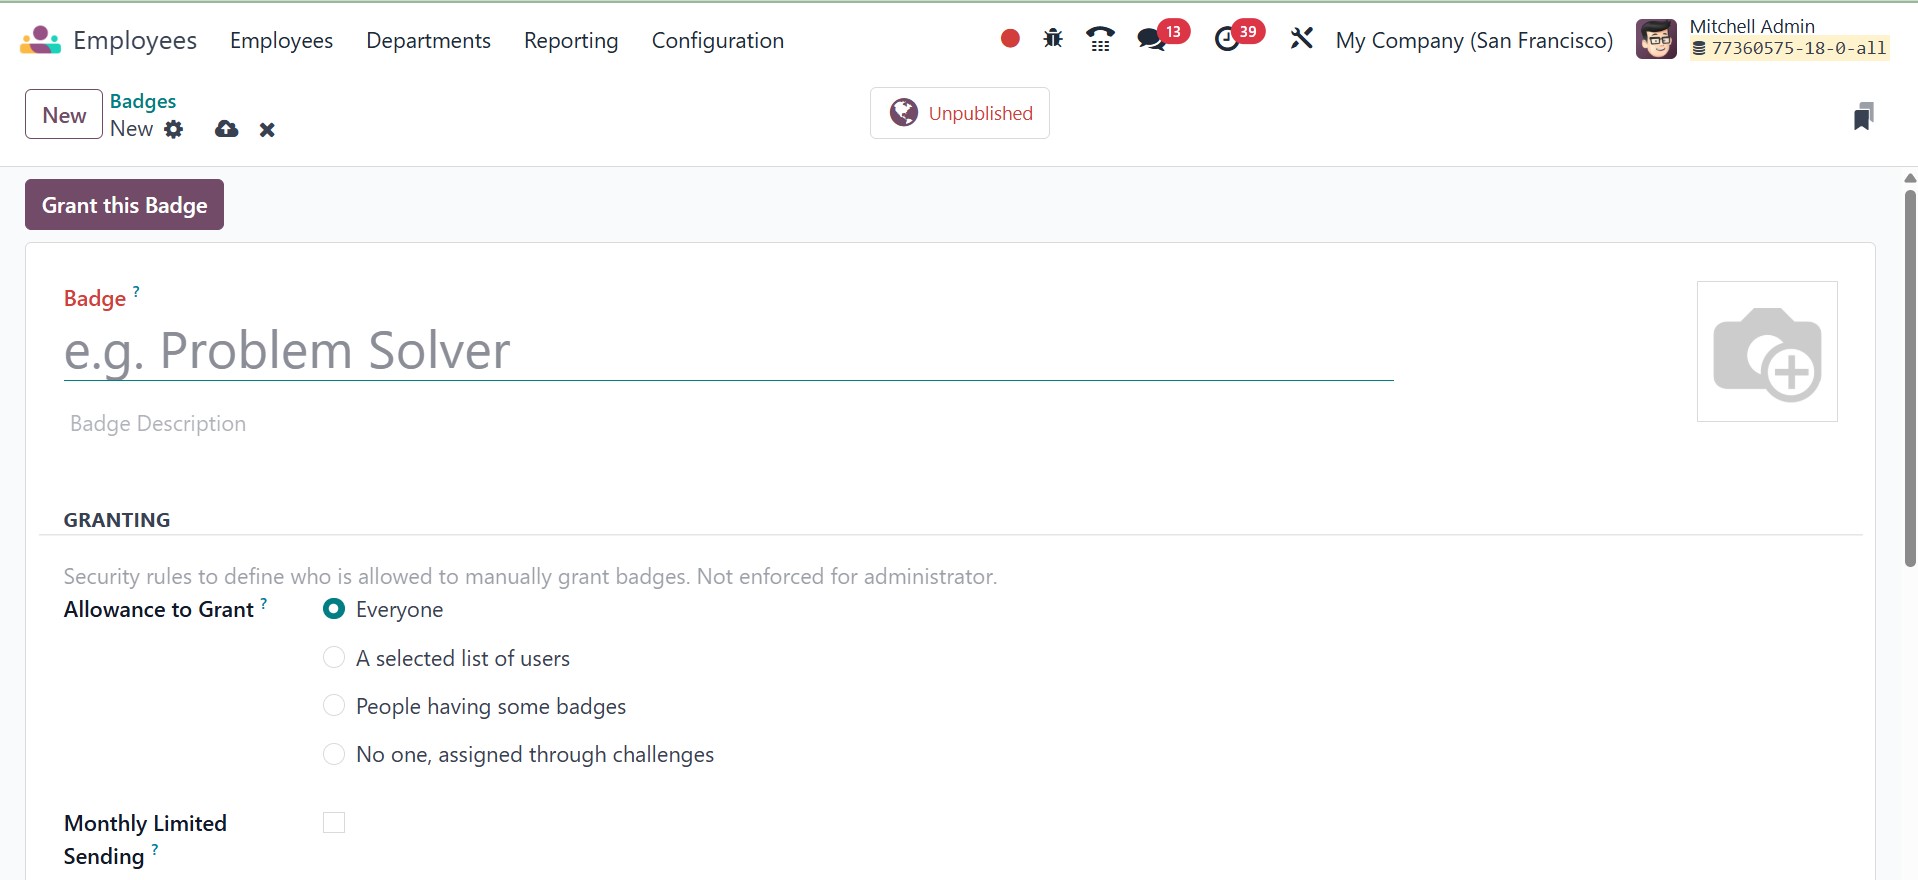Click the Mitchell Admin user name
Viewport: 1918px width, 880px height.
pyautogui.click(x=1752, y=26)
